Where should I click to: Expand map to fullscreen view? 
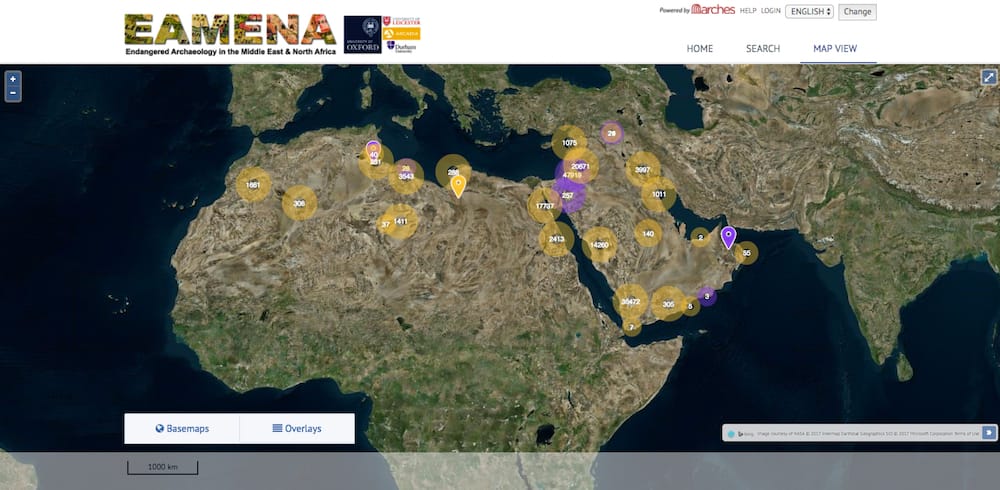tap(988, 77)
